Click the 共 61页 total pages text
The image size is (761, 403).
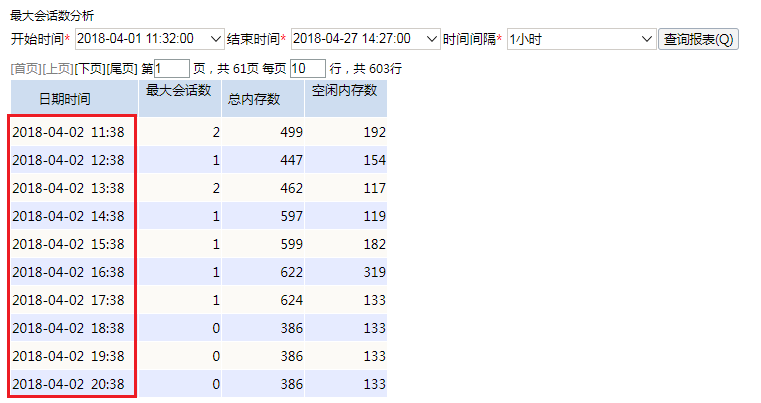pyautogui.click(x=238, y=68)
